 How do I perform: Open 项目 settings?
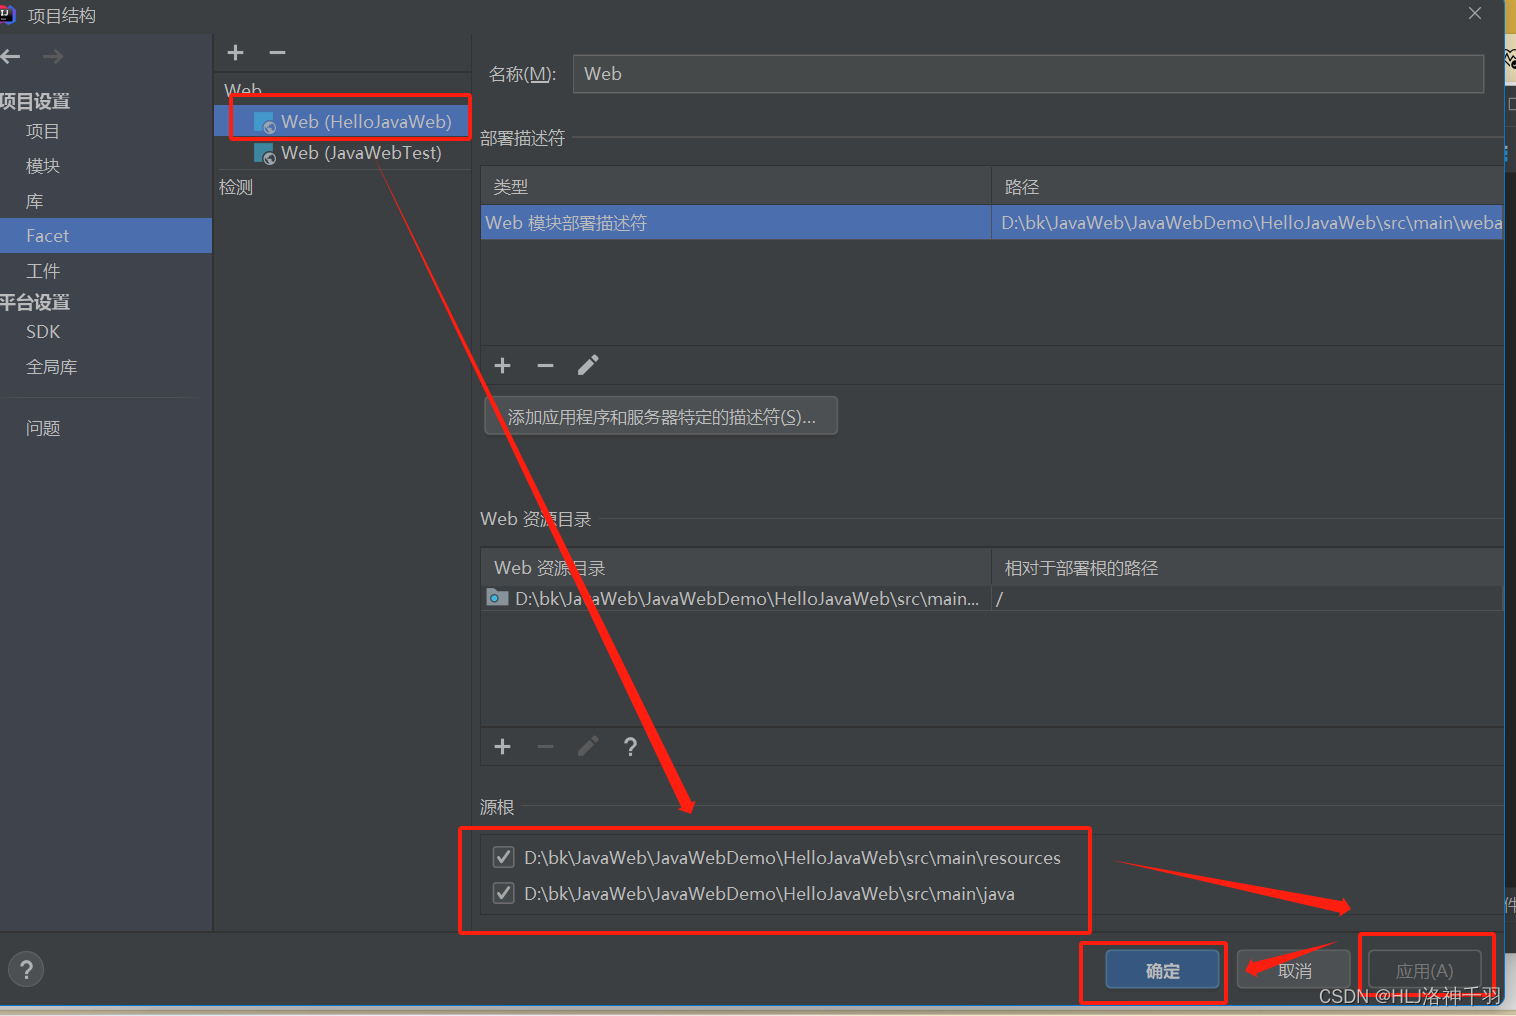tap(43, 131)
